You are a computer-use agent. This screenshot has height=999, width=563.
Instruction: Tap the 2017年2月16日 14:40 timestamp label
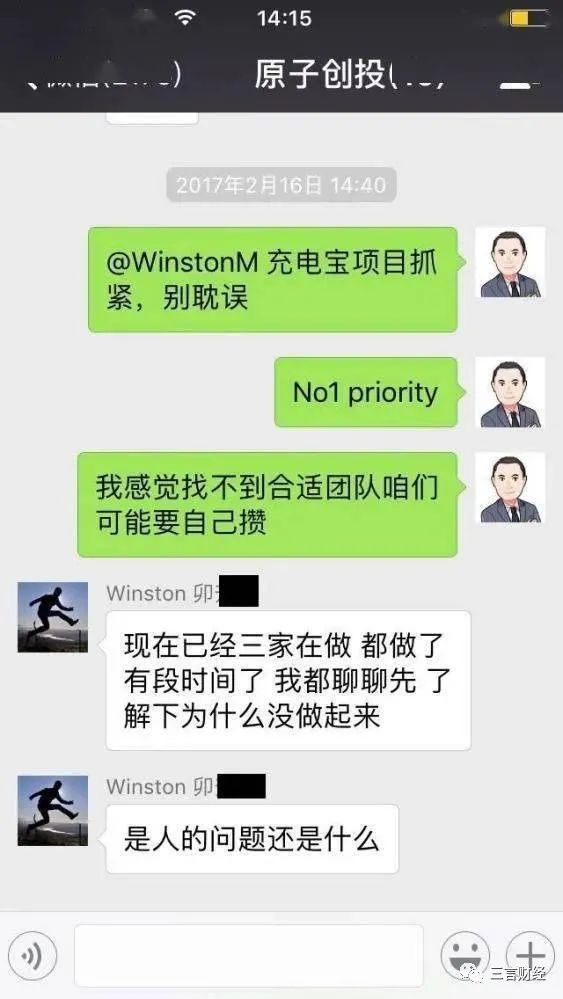click(281, 185)
